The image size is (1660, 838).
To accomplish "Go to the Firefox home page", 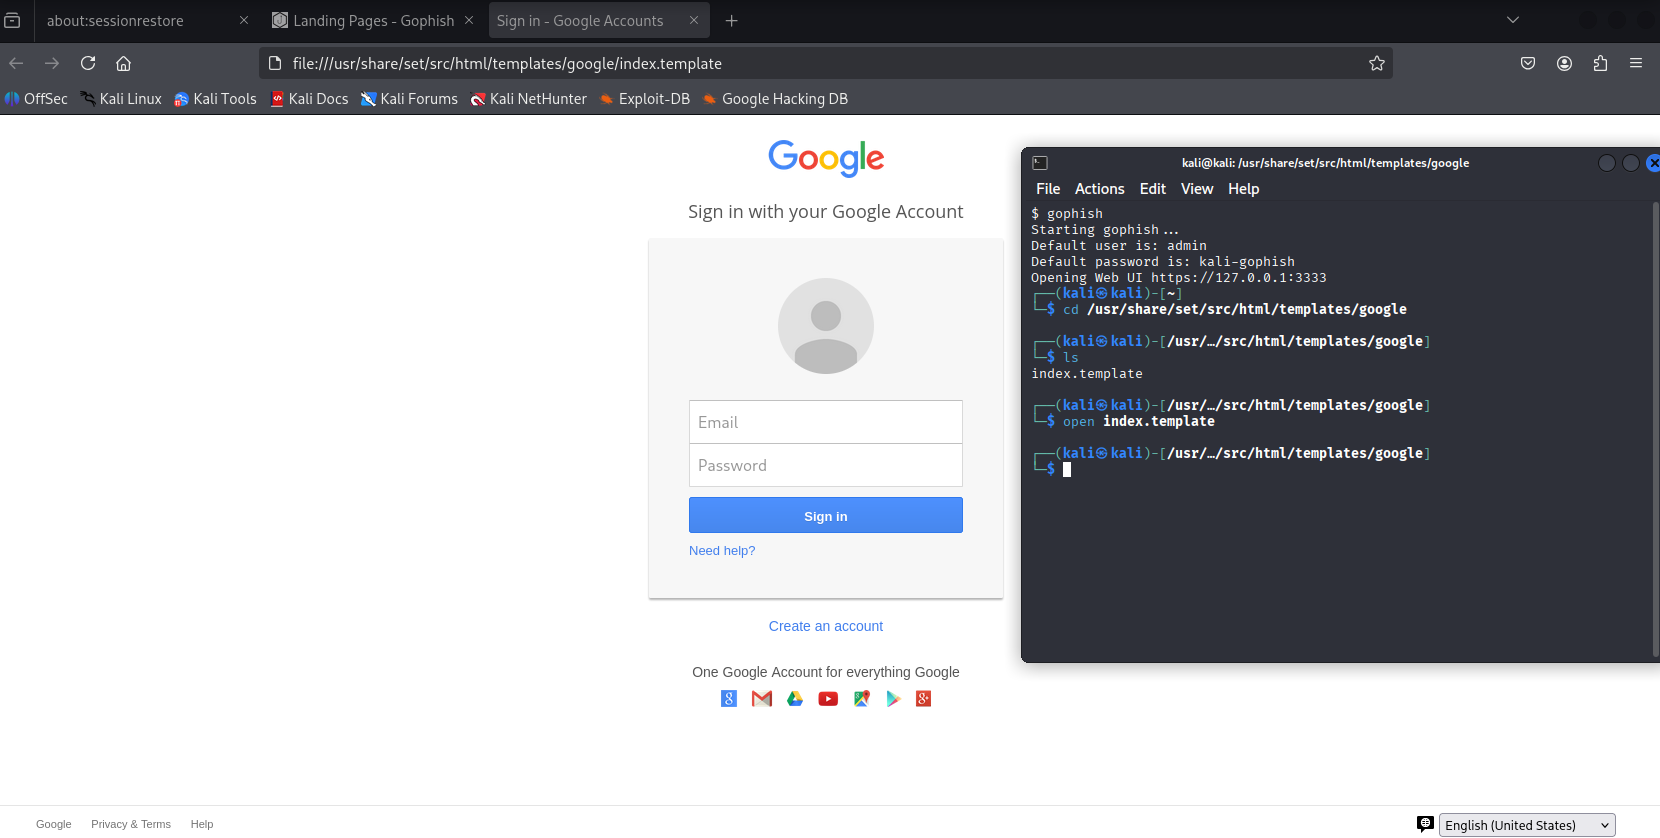I will [x=124, y=63].
